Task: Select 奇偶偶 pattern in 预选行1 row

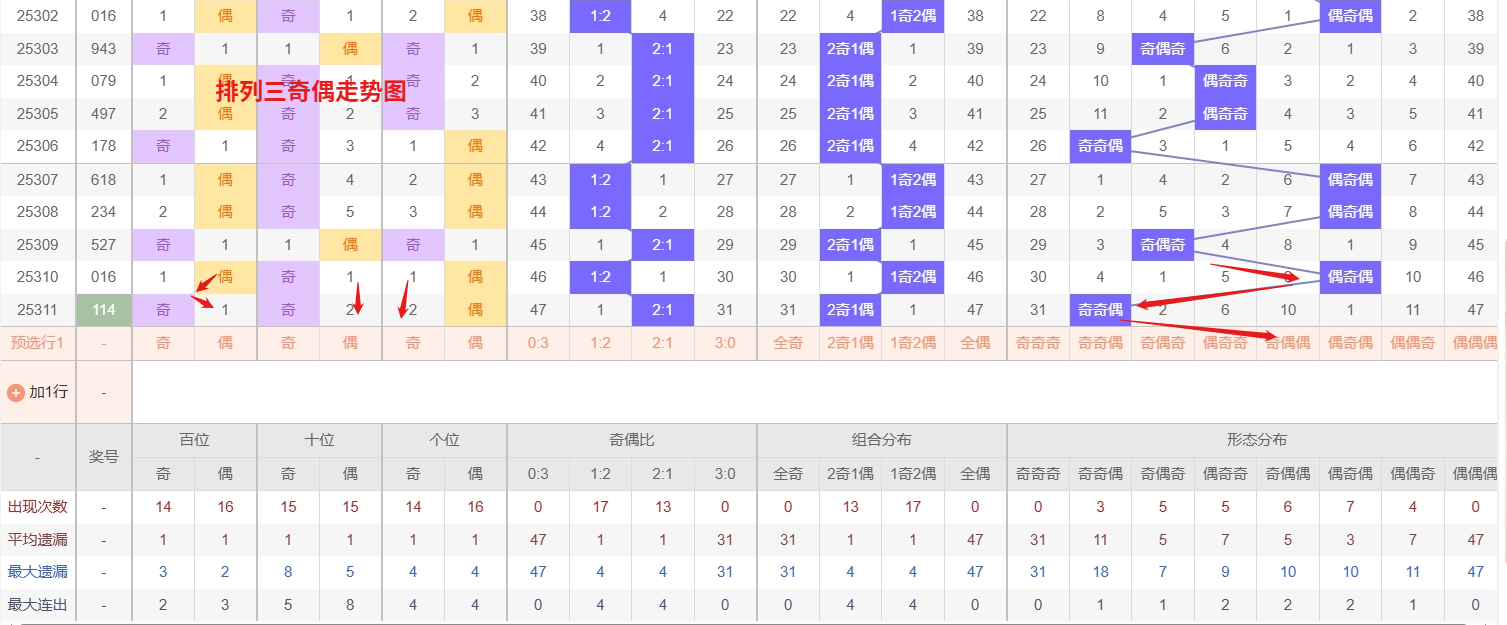Action: coord(1288,343)
